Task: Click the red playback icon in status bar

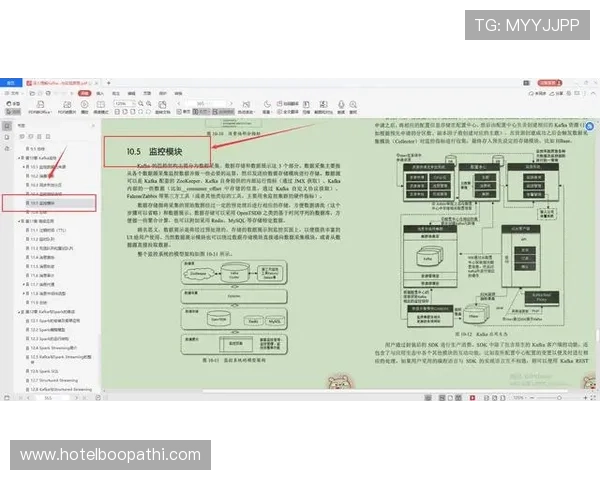Action: pos(473,398)
